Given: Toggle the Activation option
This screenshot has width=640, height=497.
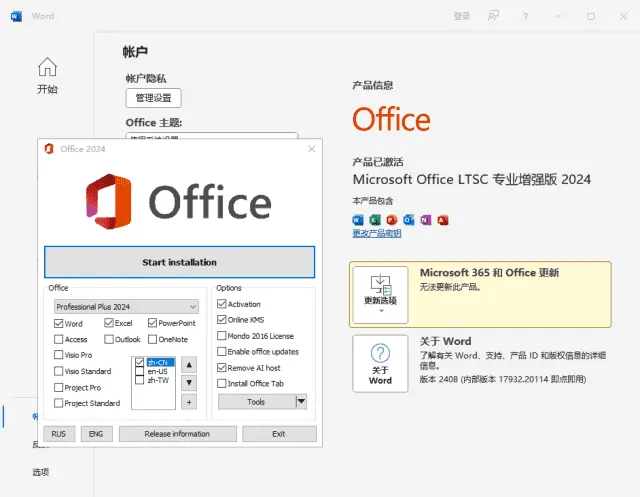Looking at the screenshot, I should [x=222, y=304].
